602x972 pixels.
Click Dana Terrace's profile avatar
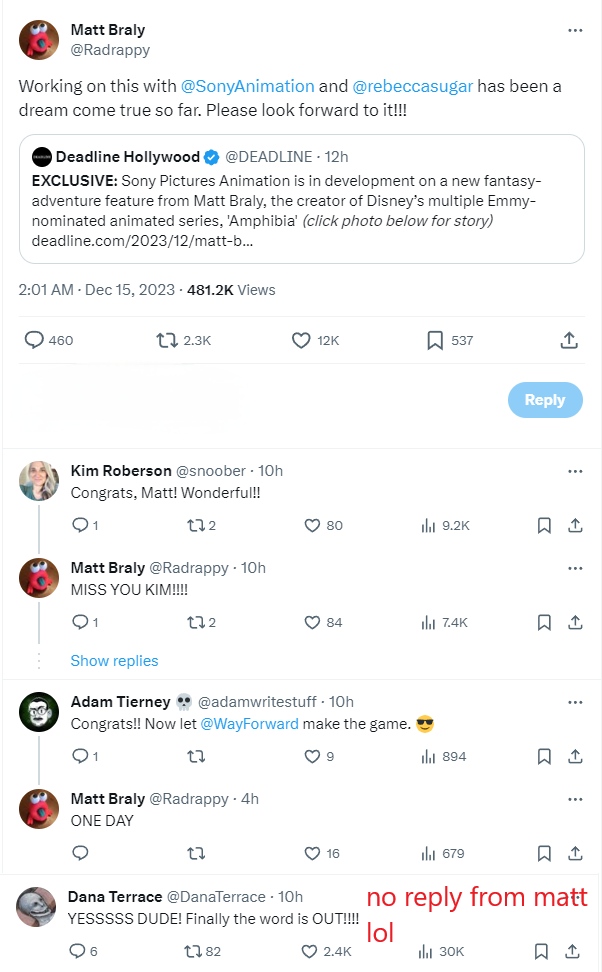(37, 906)
